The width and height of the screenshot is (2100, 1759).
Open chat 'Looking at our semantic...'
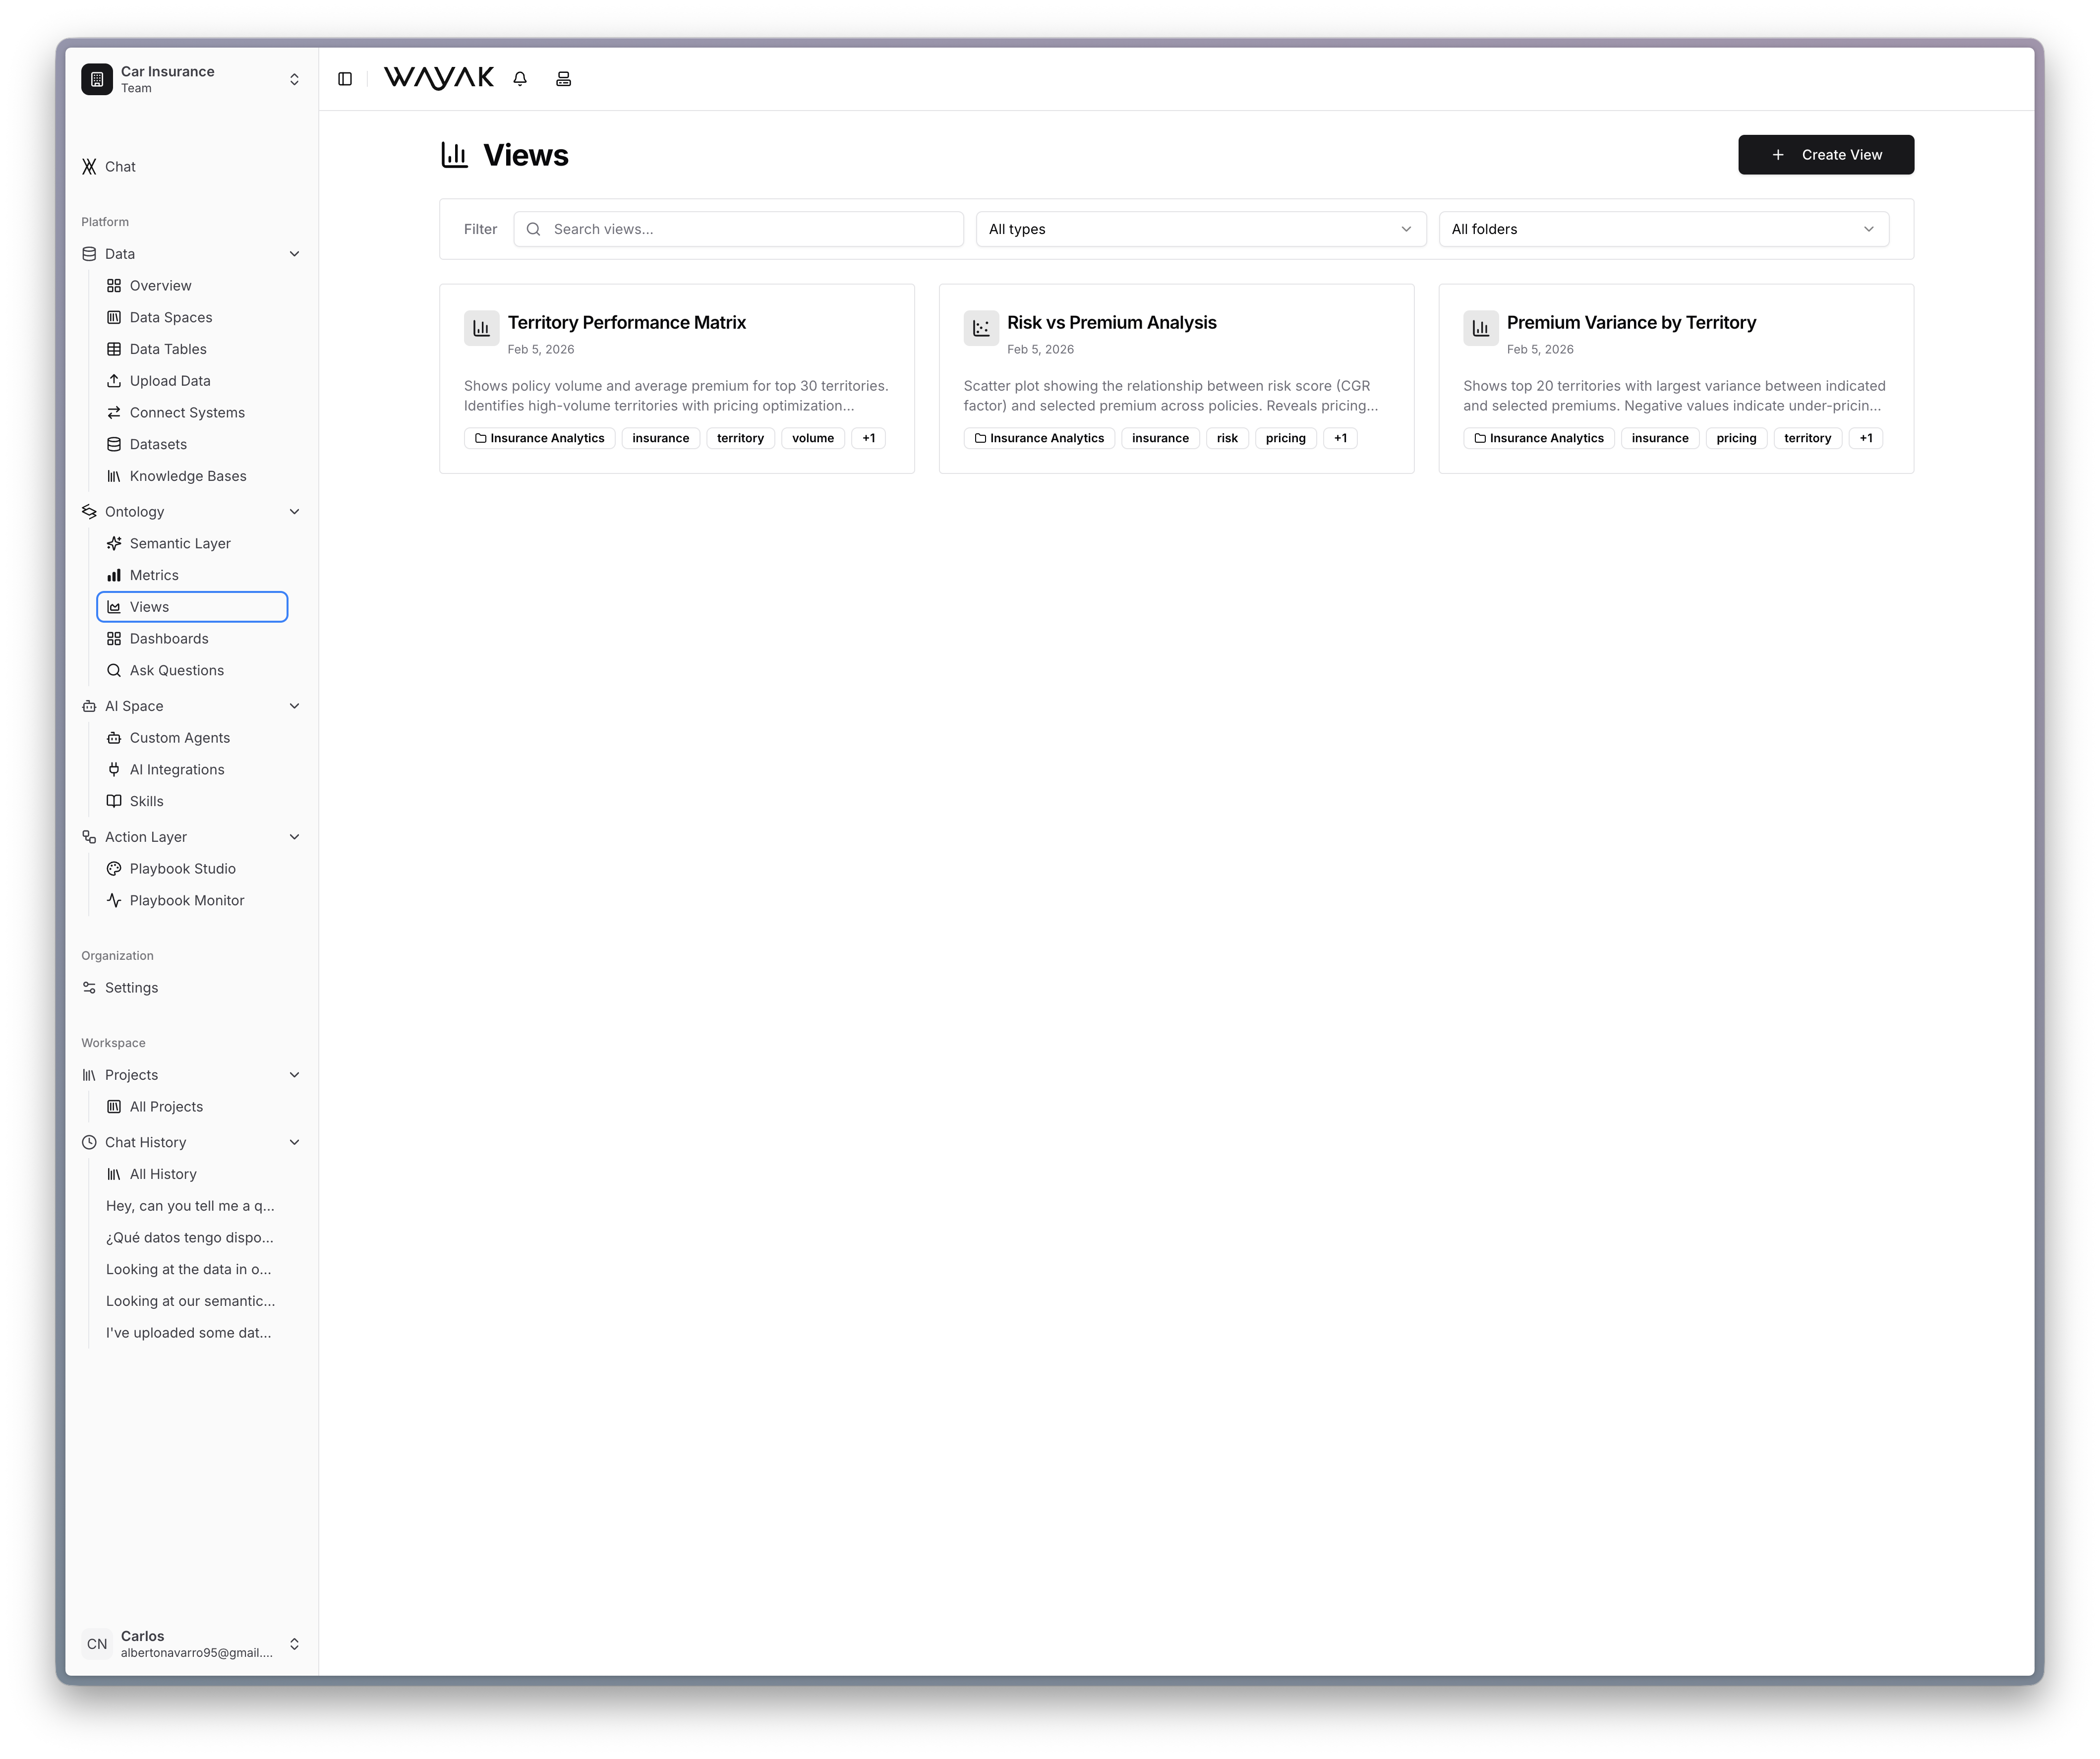(190, 1301)
